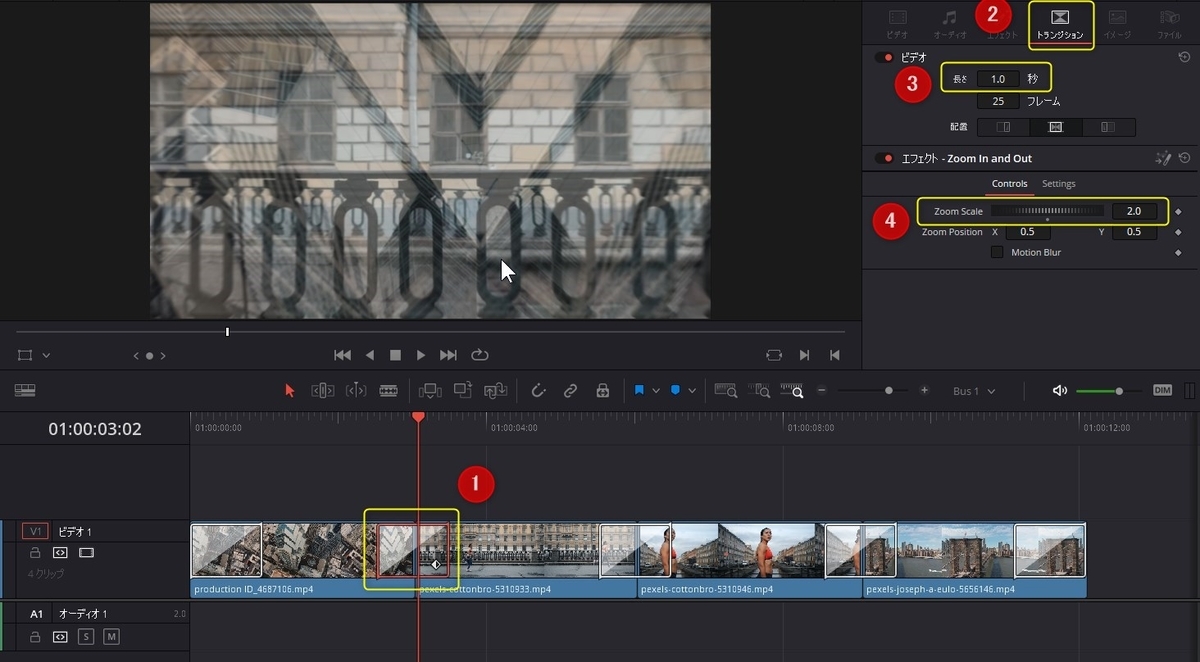
Task: Jump to last frame in viewer
Action: coord(448,355)
